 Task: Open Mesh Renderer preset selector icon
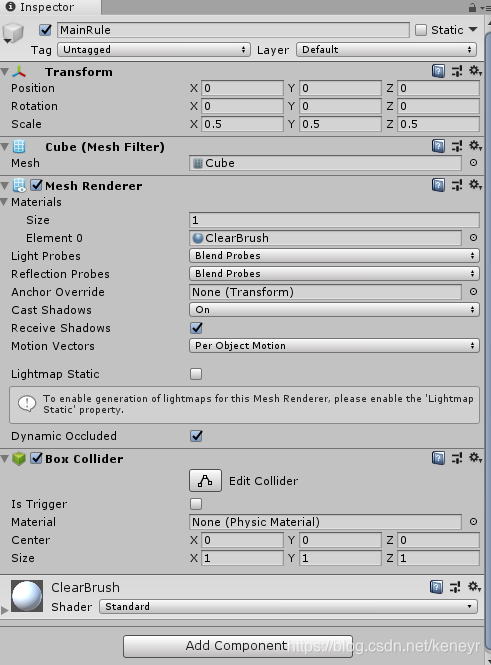click(x=457, y=185)
